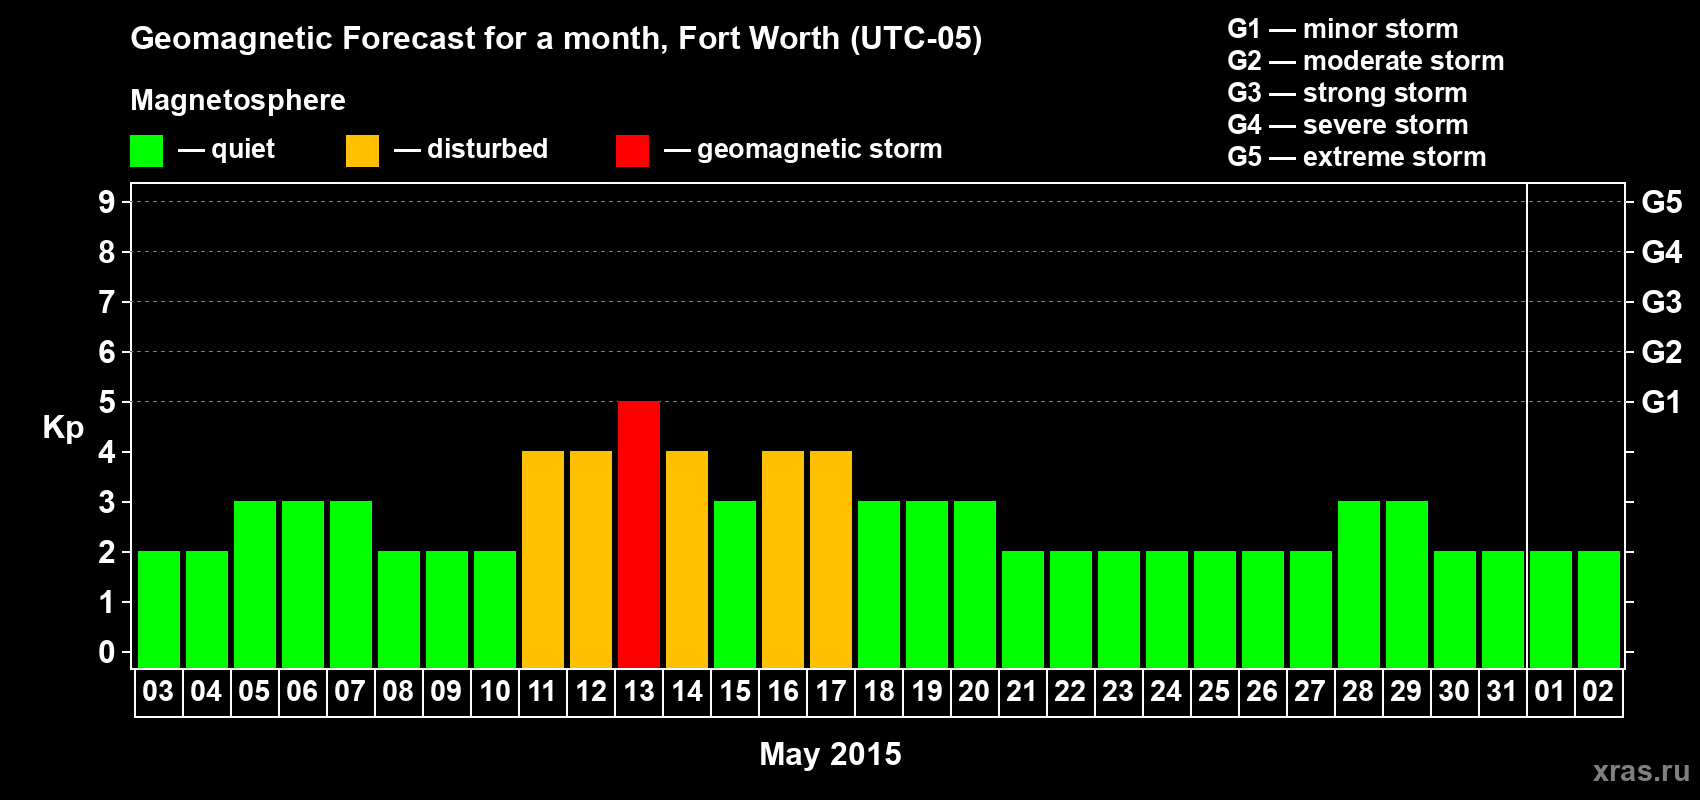Click the Kp value 0 on the axis

[x=107, y=652]
